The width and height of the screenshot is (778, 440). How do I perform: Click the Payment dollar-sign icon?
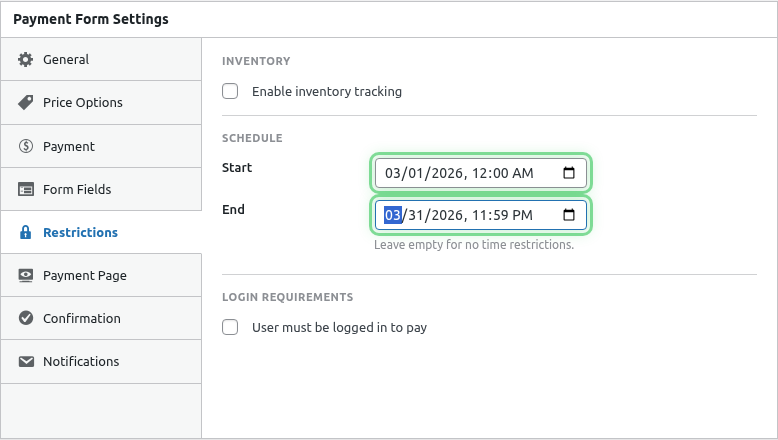[26, 146]
